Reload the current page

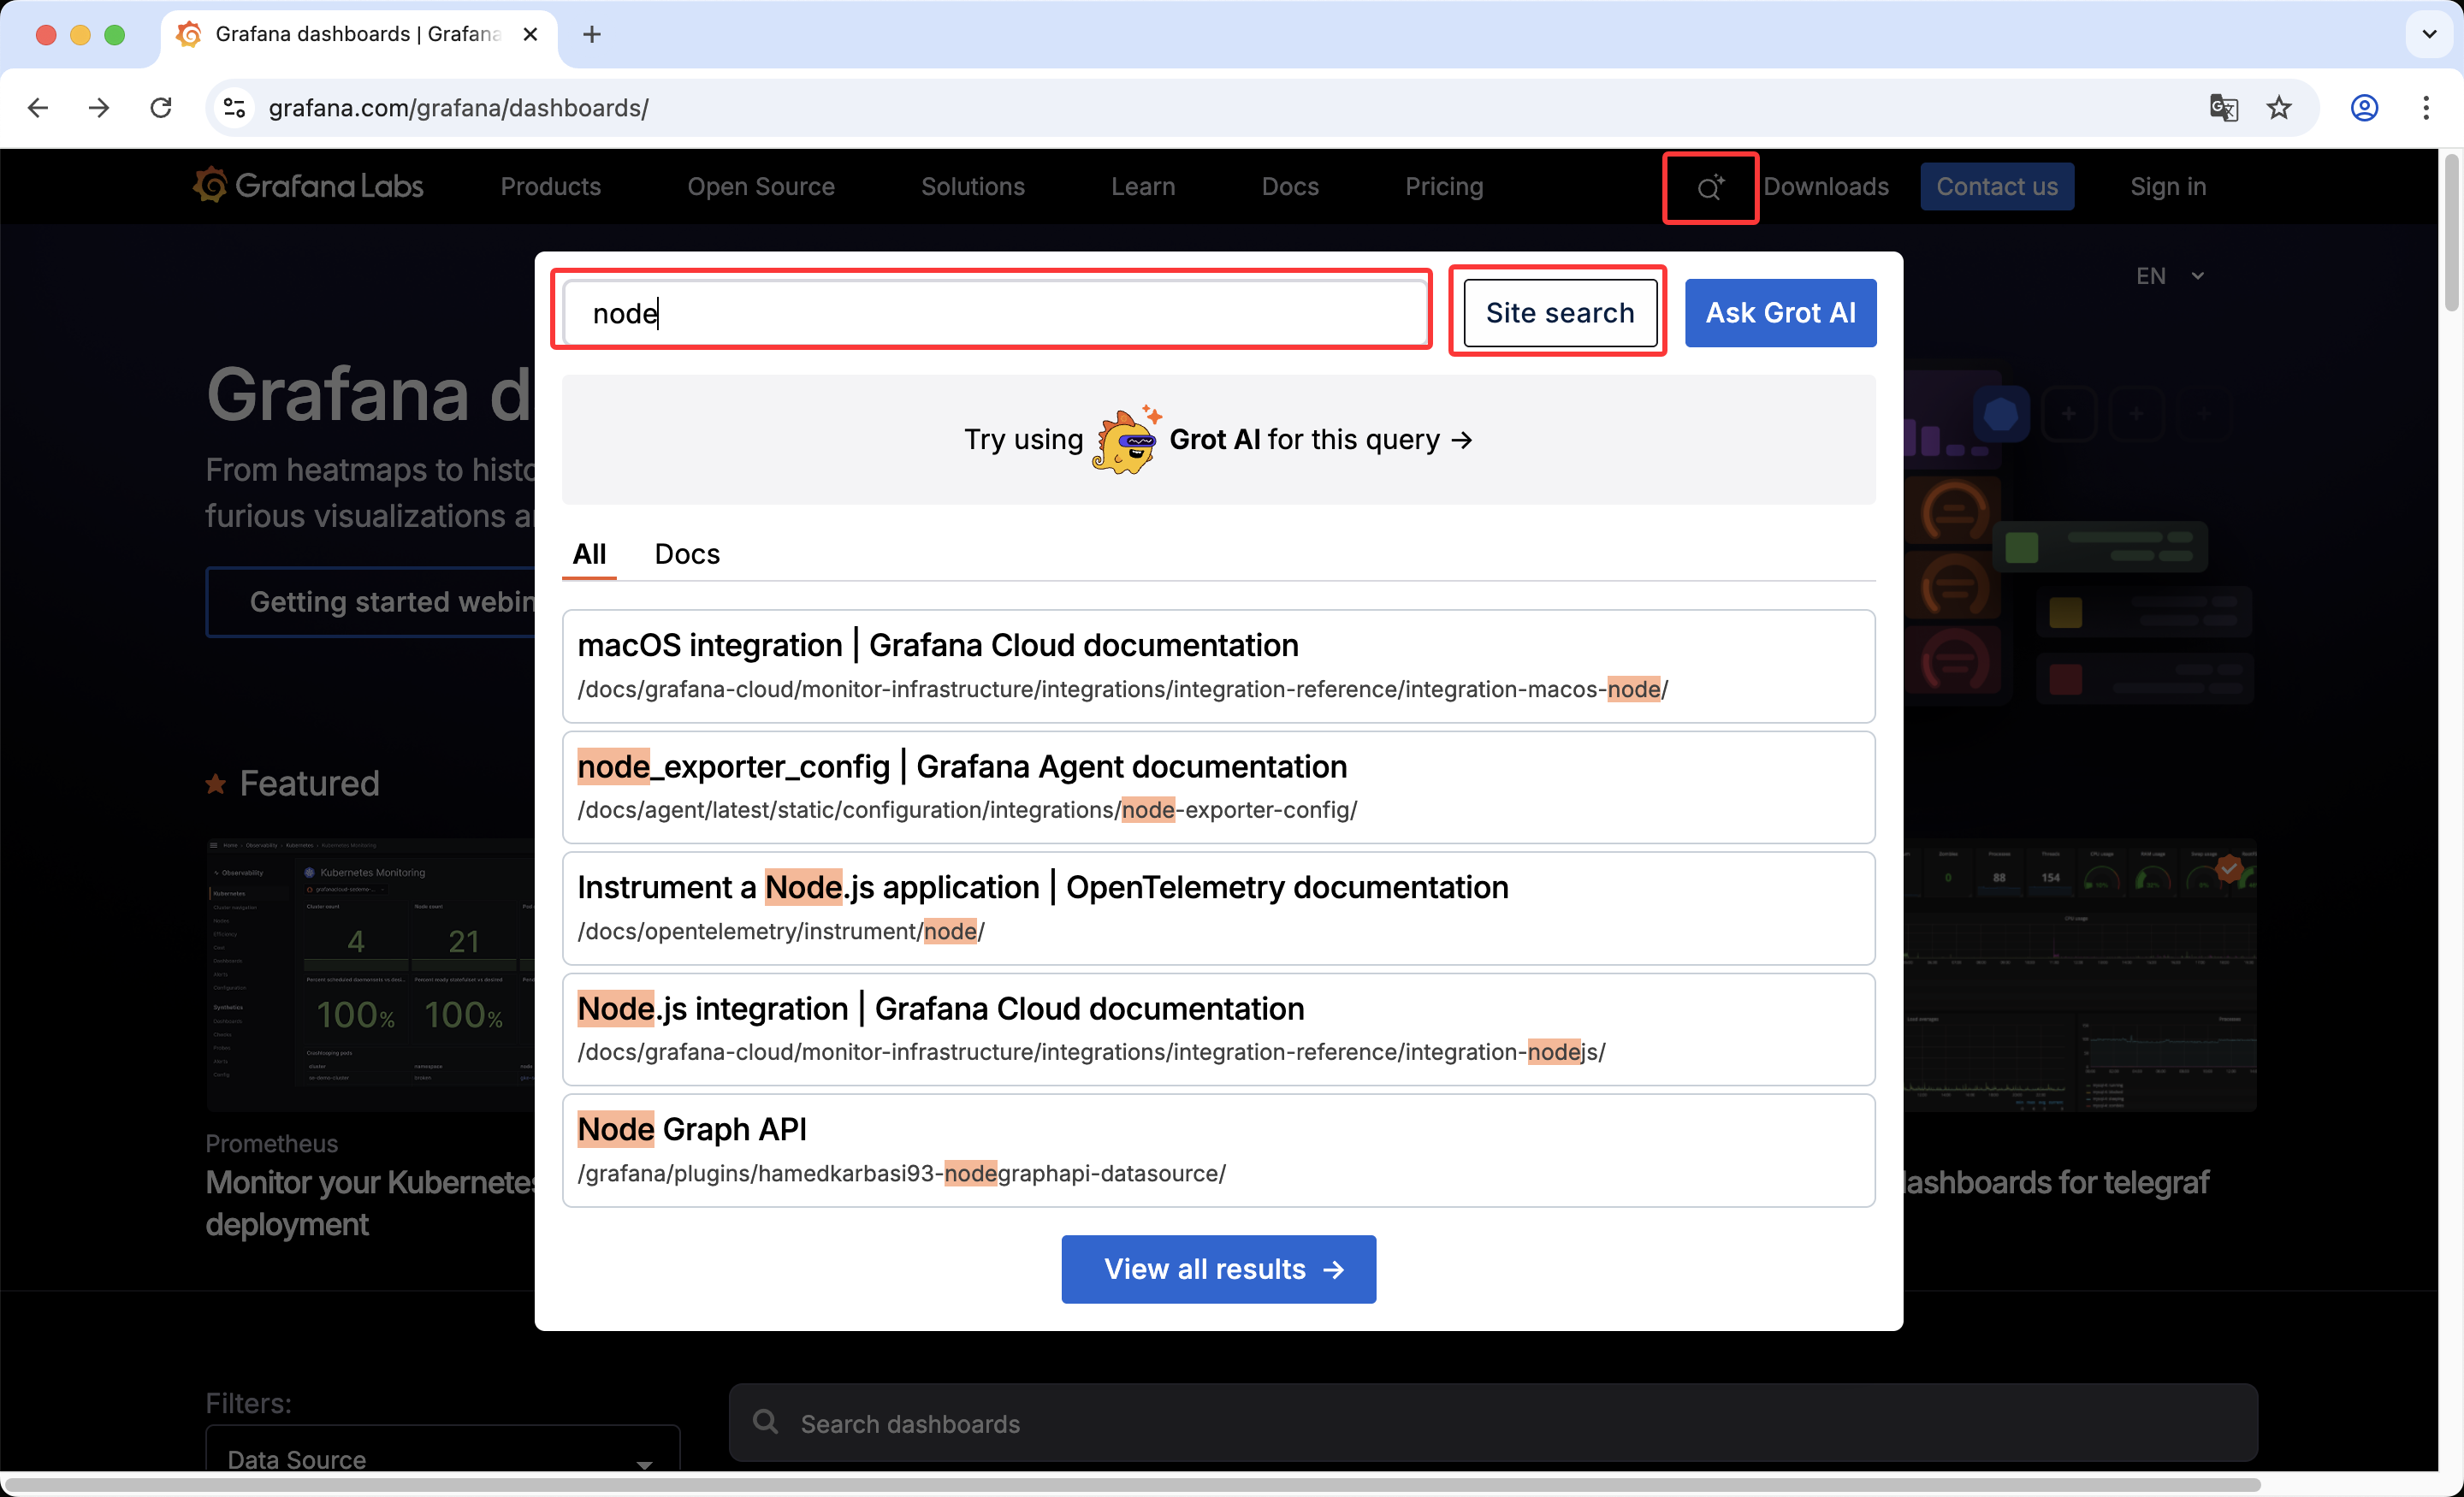[x=161, y=108]
